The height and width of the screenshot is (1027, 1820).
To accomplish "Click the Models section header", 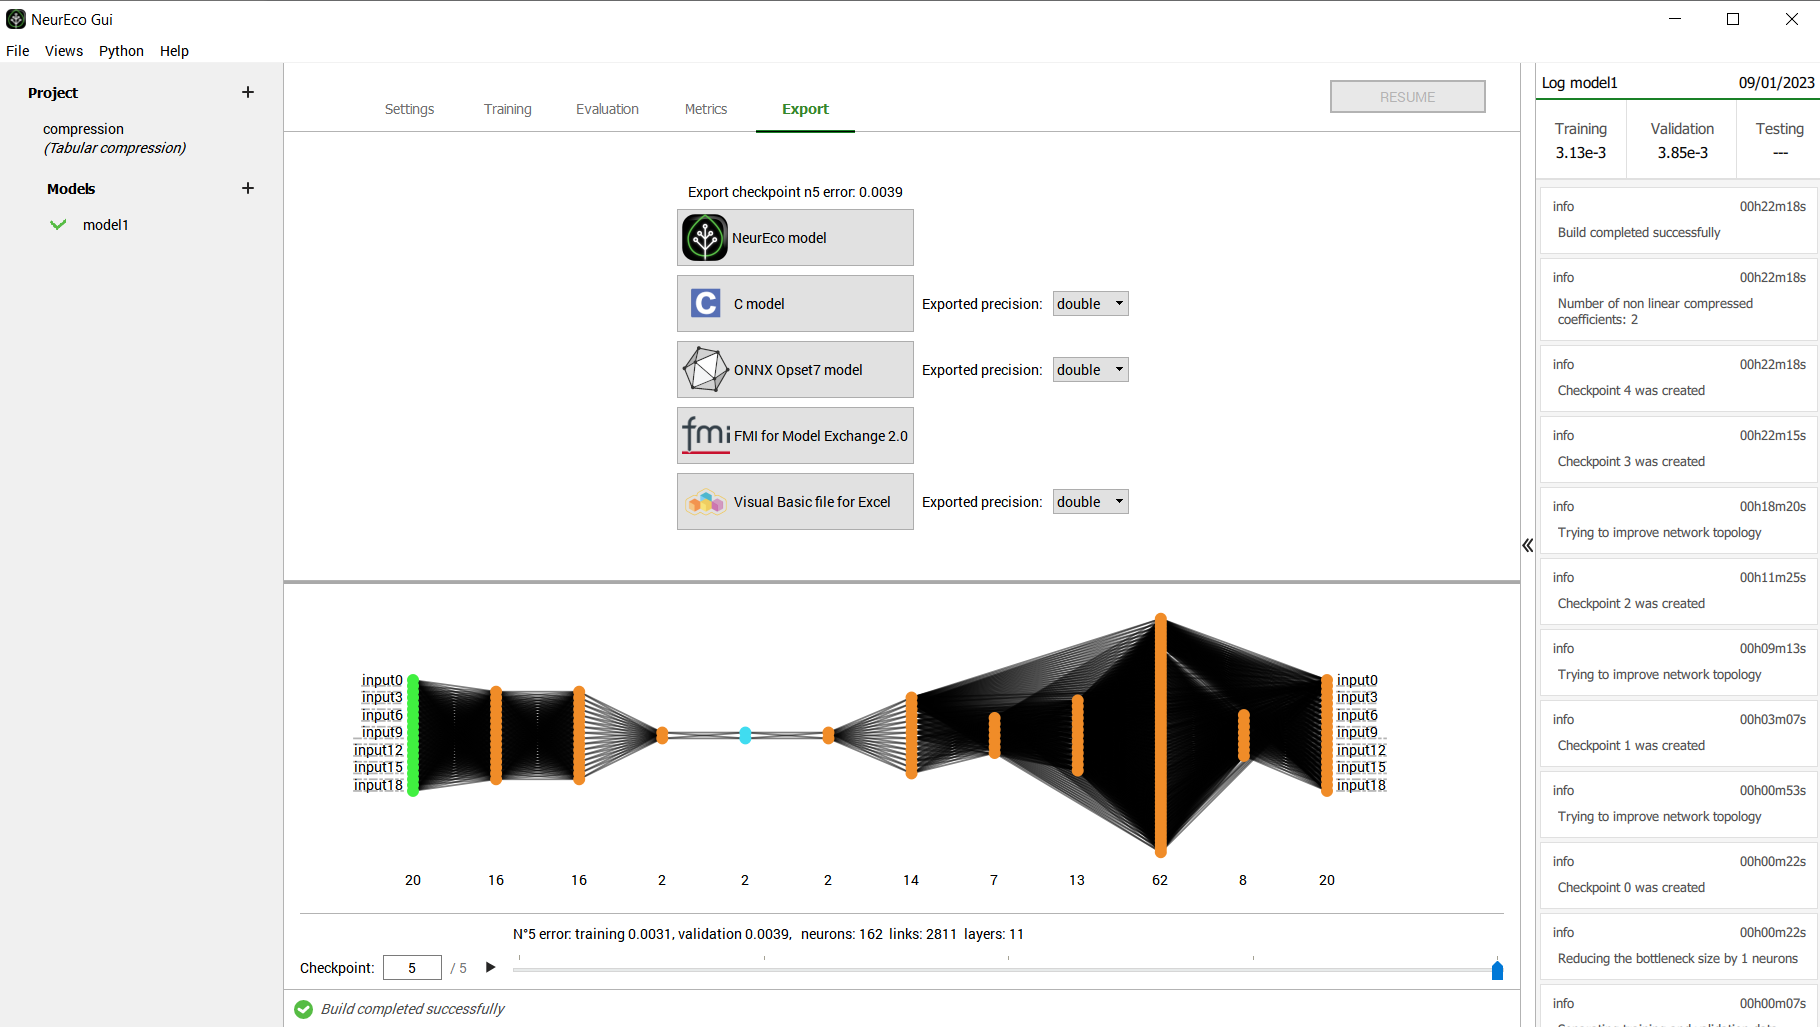I will click(x=71, y=189).
